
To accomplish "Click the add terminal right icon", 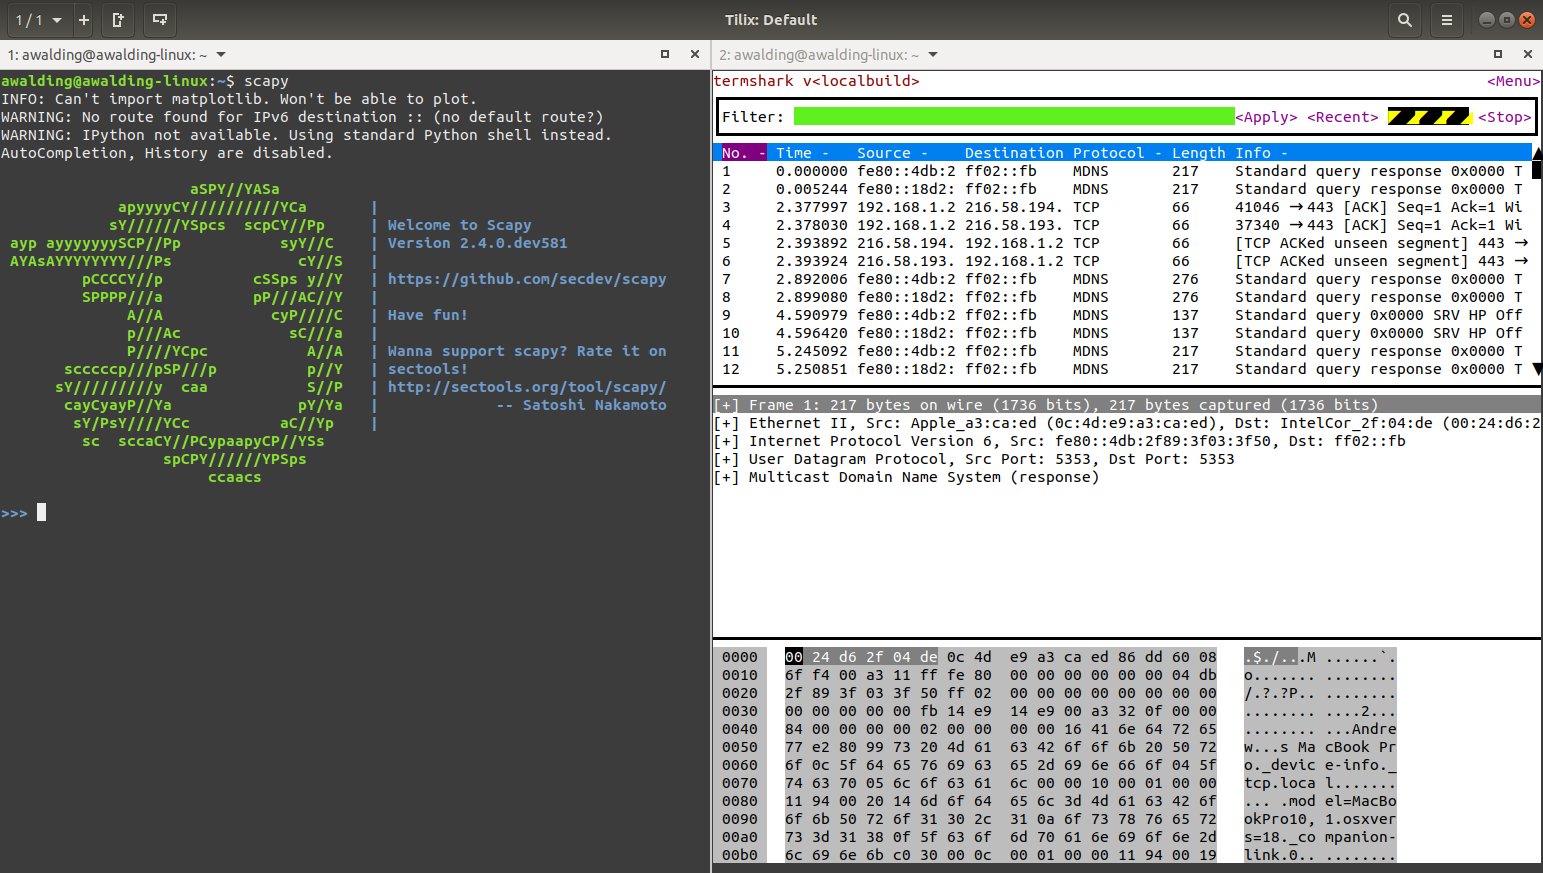I will (x=118, y=20).
